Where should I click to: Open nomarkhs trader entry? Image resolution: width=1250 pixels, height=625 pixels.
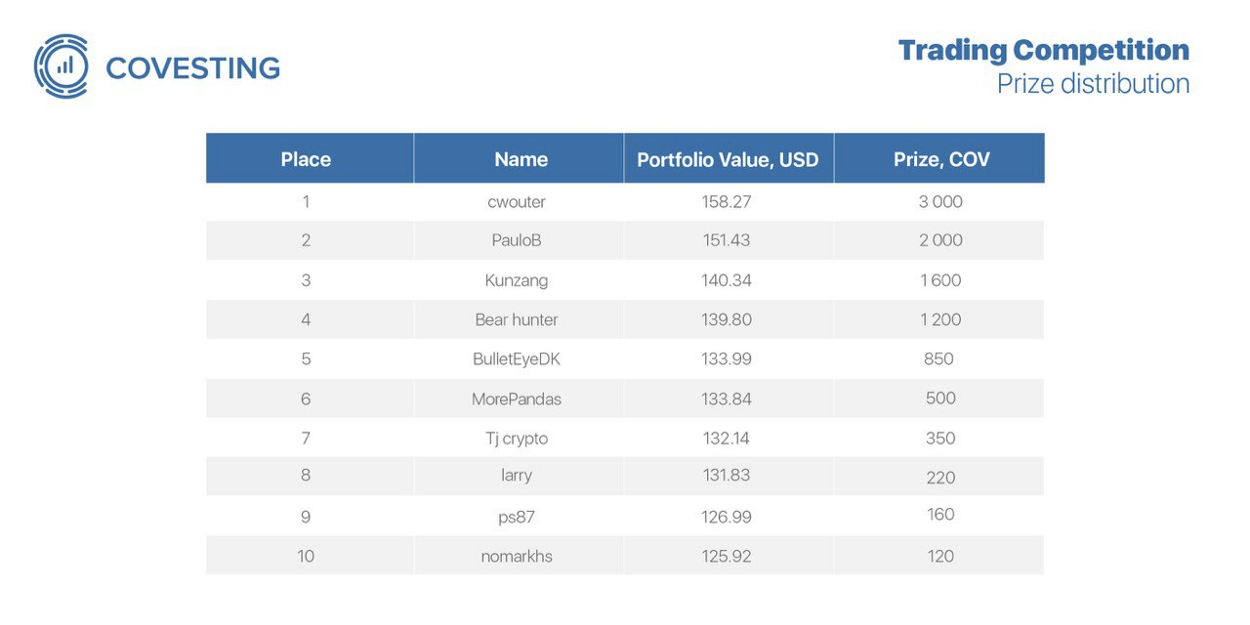coord(516,556)
